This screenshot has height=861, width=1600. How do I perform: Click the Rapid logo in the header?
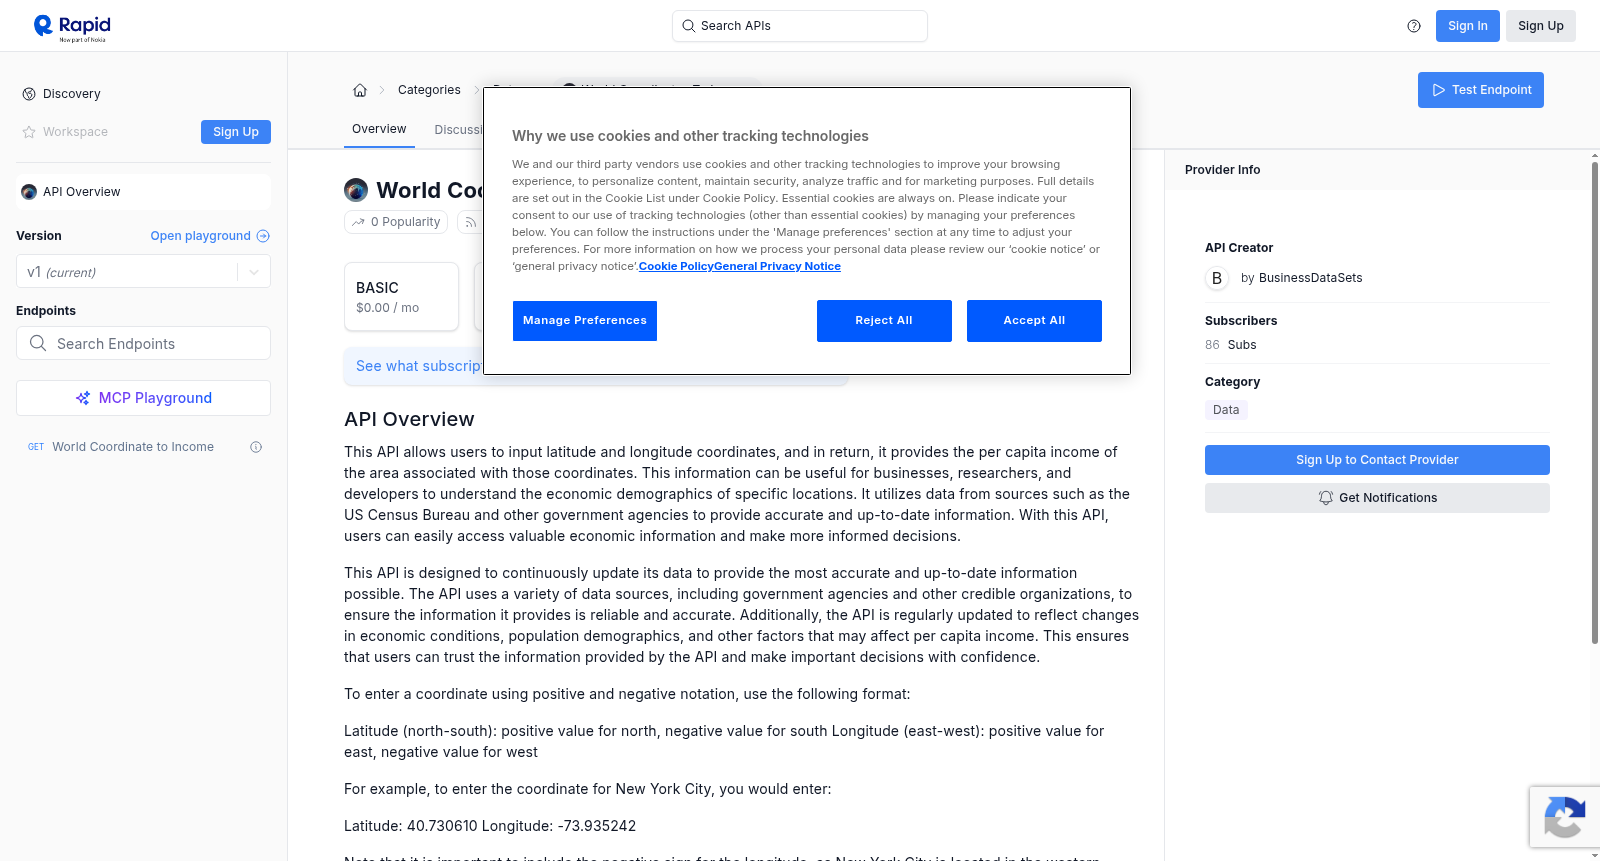click(72, 27)
